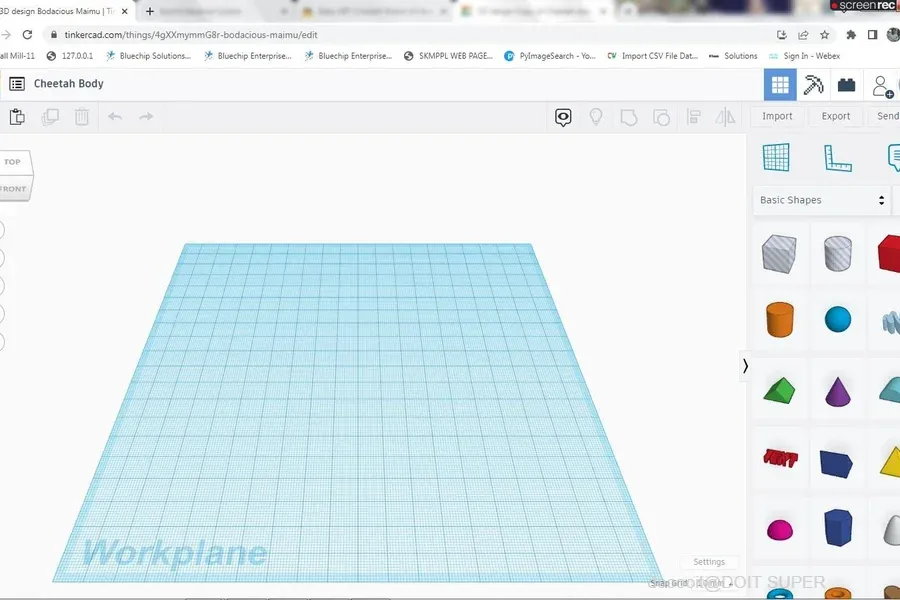Toggle browser side panel icon
The width and height of the screenshot is (900, 600).
click(x=872, y=35)
